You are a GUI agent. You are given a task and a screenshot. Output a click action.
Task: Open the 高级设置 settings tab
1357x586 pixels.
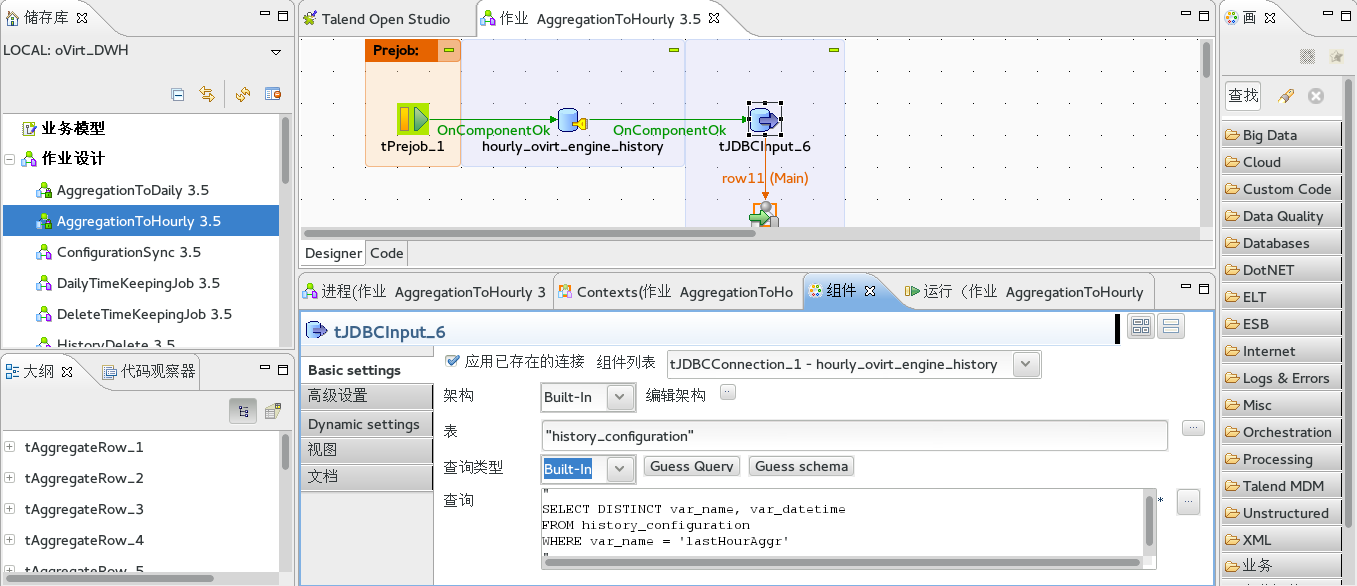point(338,396)
